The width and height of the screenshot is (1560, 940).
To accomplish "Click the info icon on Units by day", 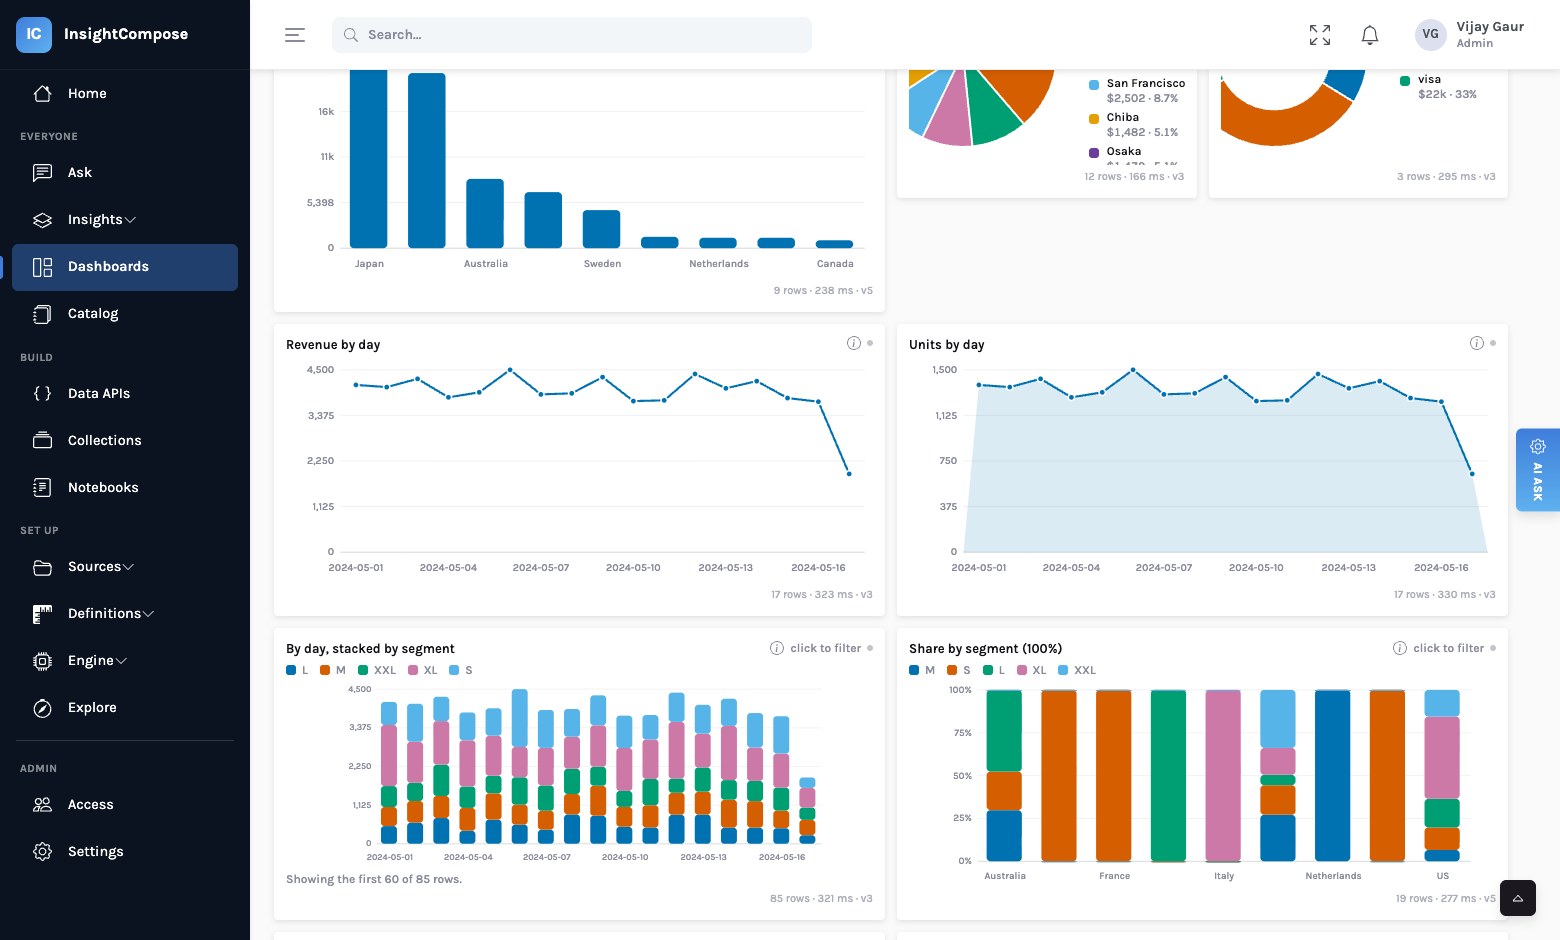I will click(x=1477, y=343).
